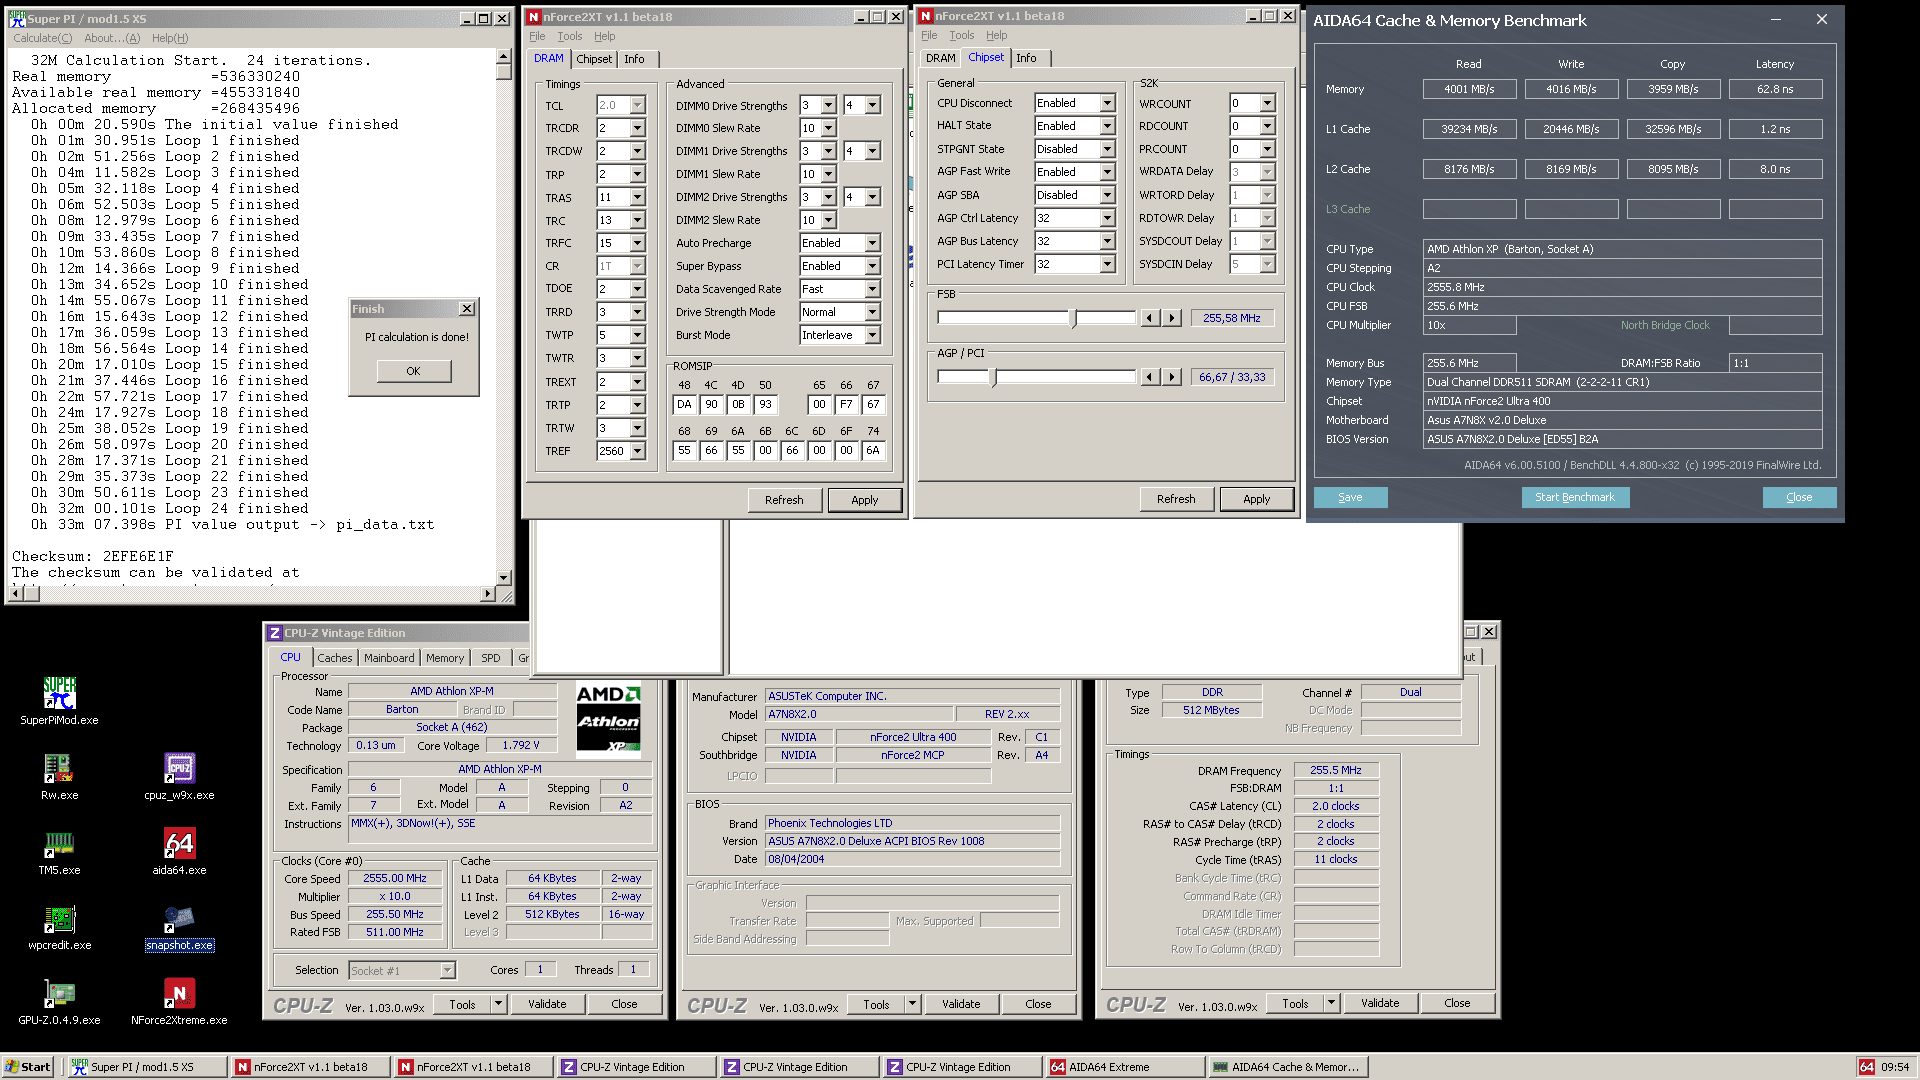Click Start Benchmark in AIDA64

coord(1574,497)
